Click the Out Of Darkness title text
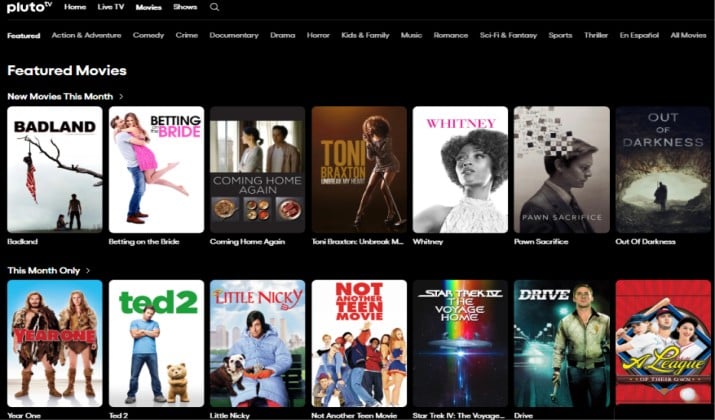715x420 pixels. 645,242
